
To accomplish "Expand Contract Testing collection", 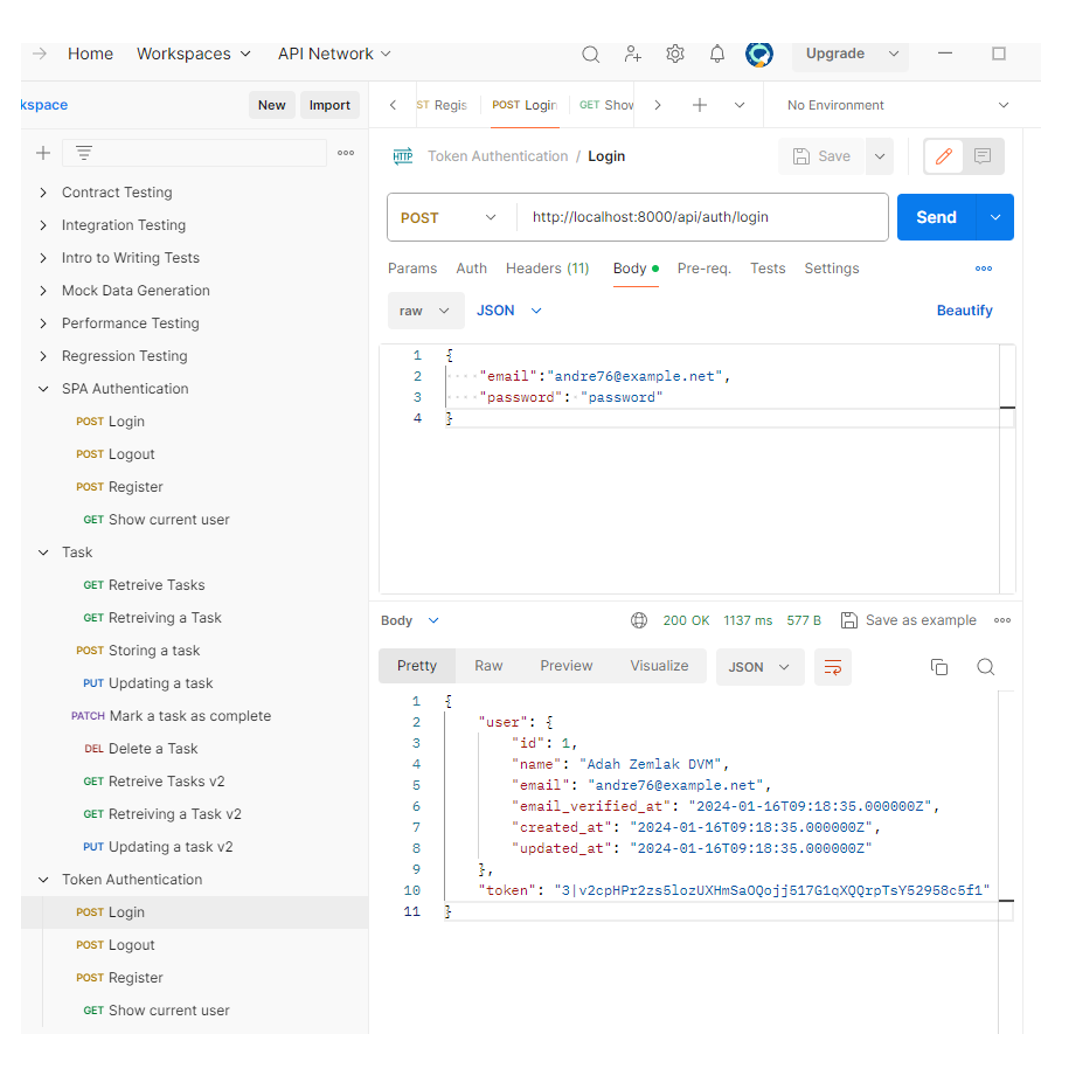I will (x=43, y=193).
